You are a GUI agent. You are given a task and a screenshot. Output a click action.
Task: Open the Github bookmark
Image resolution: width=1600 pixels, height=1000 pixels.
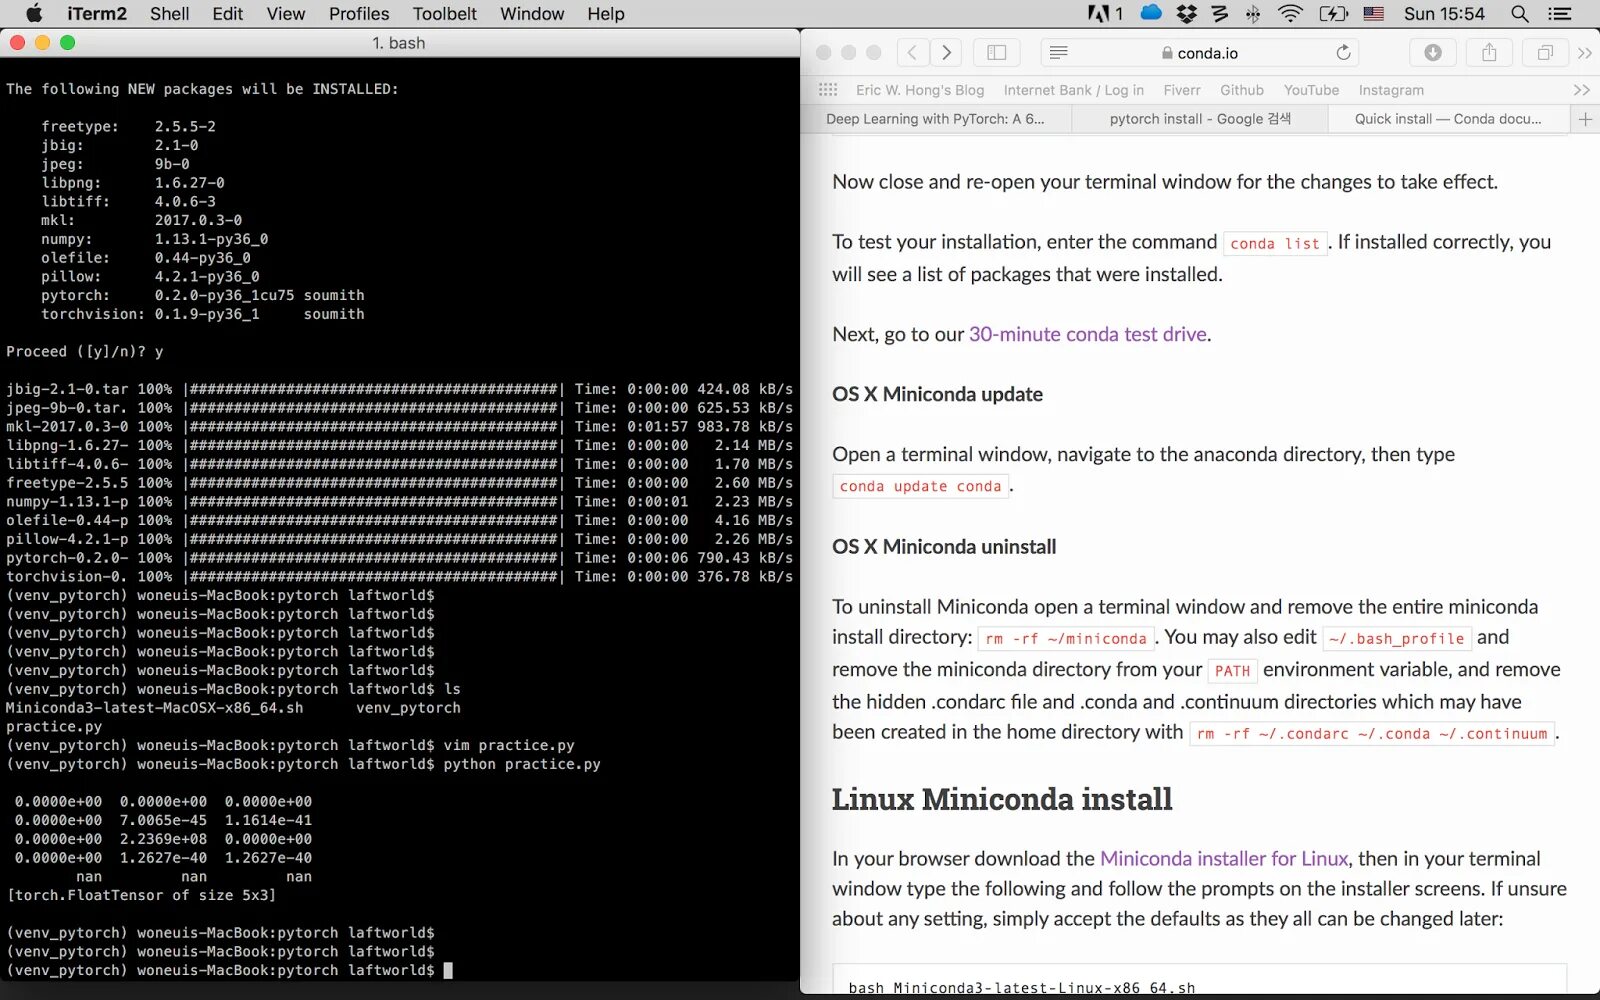(1242, 90)
